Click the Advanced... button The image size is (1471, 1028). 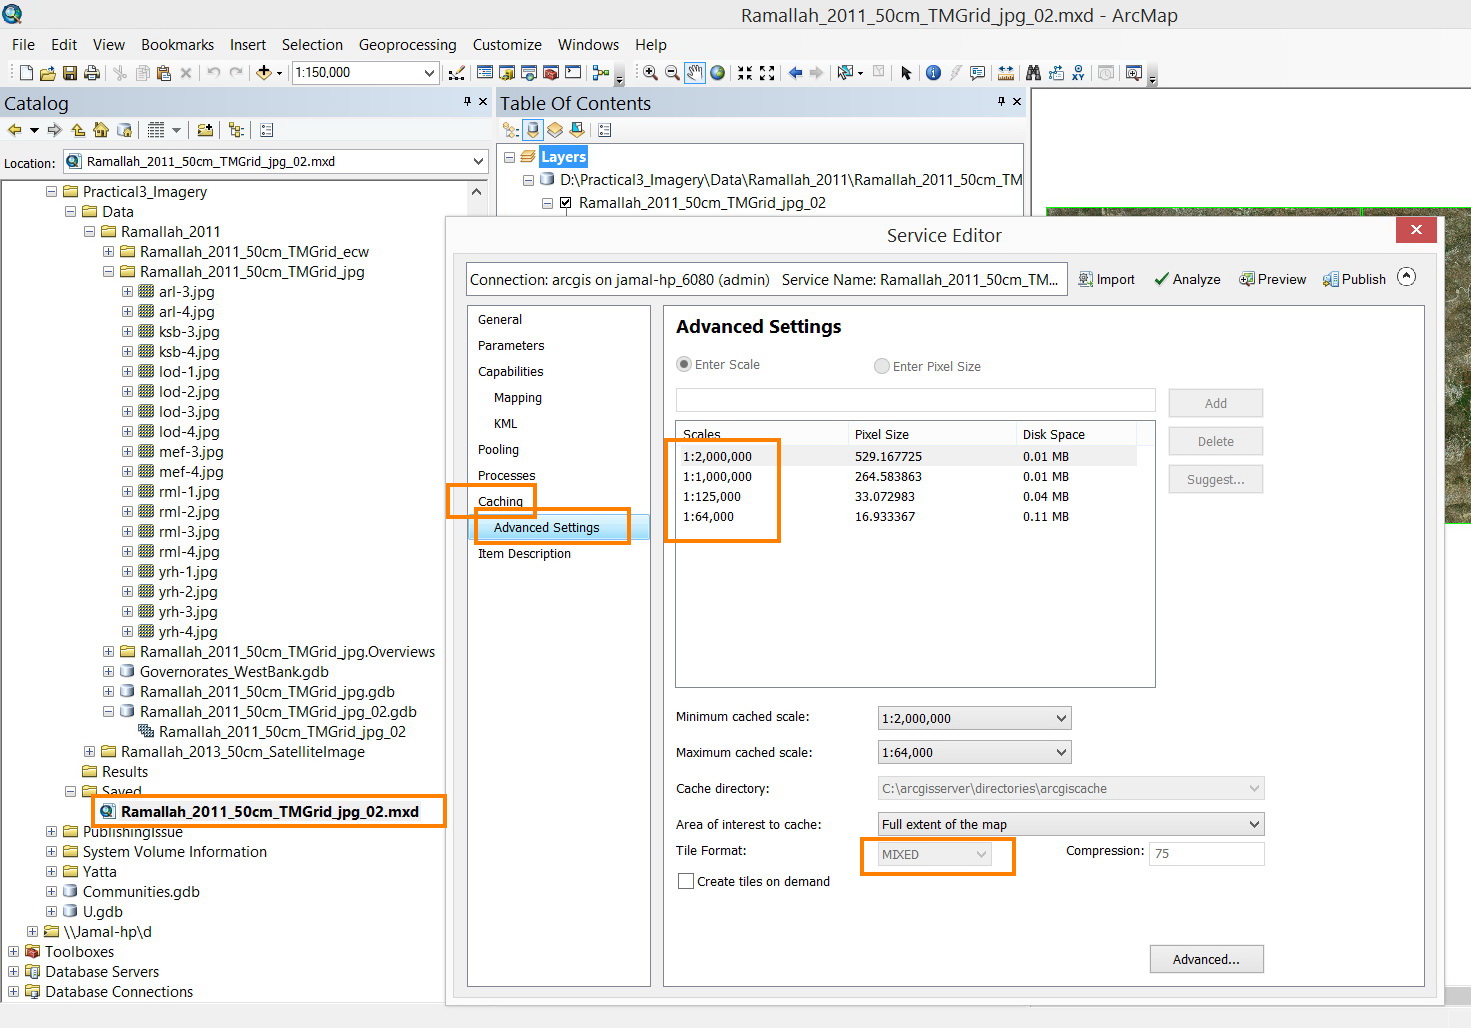point(1205,959)
